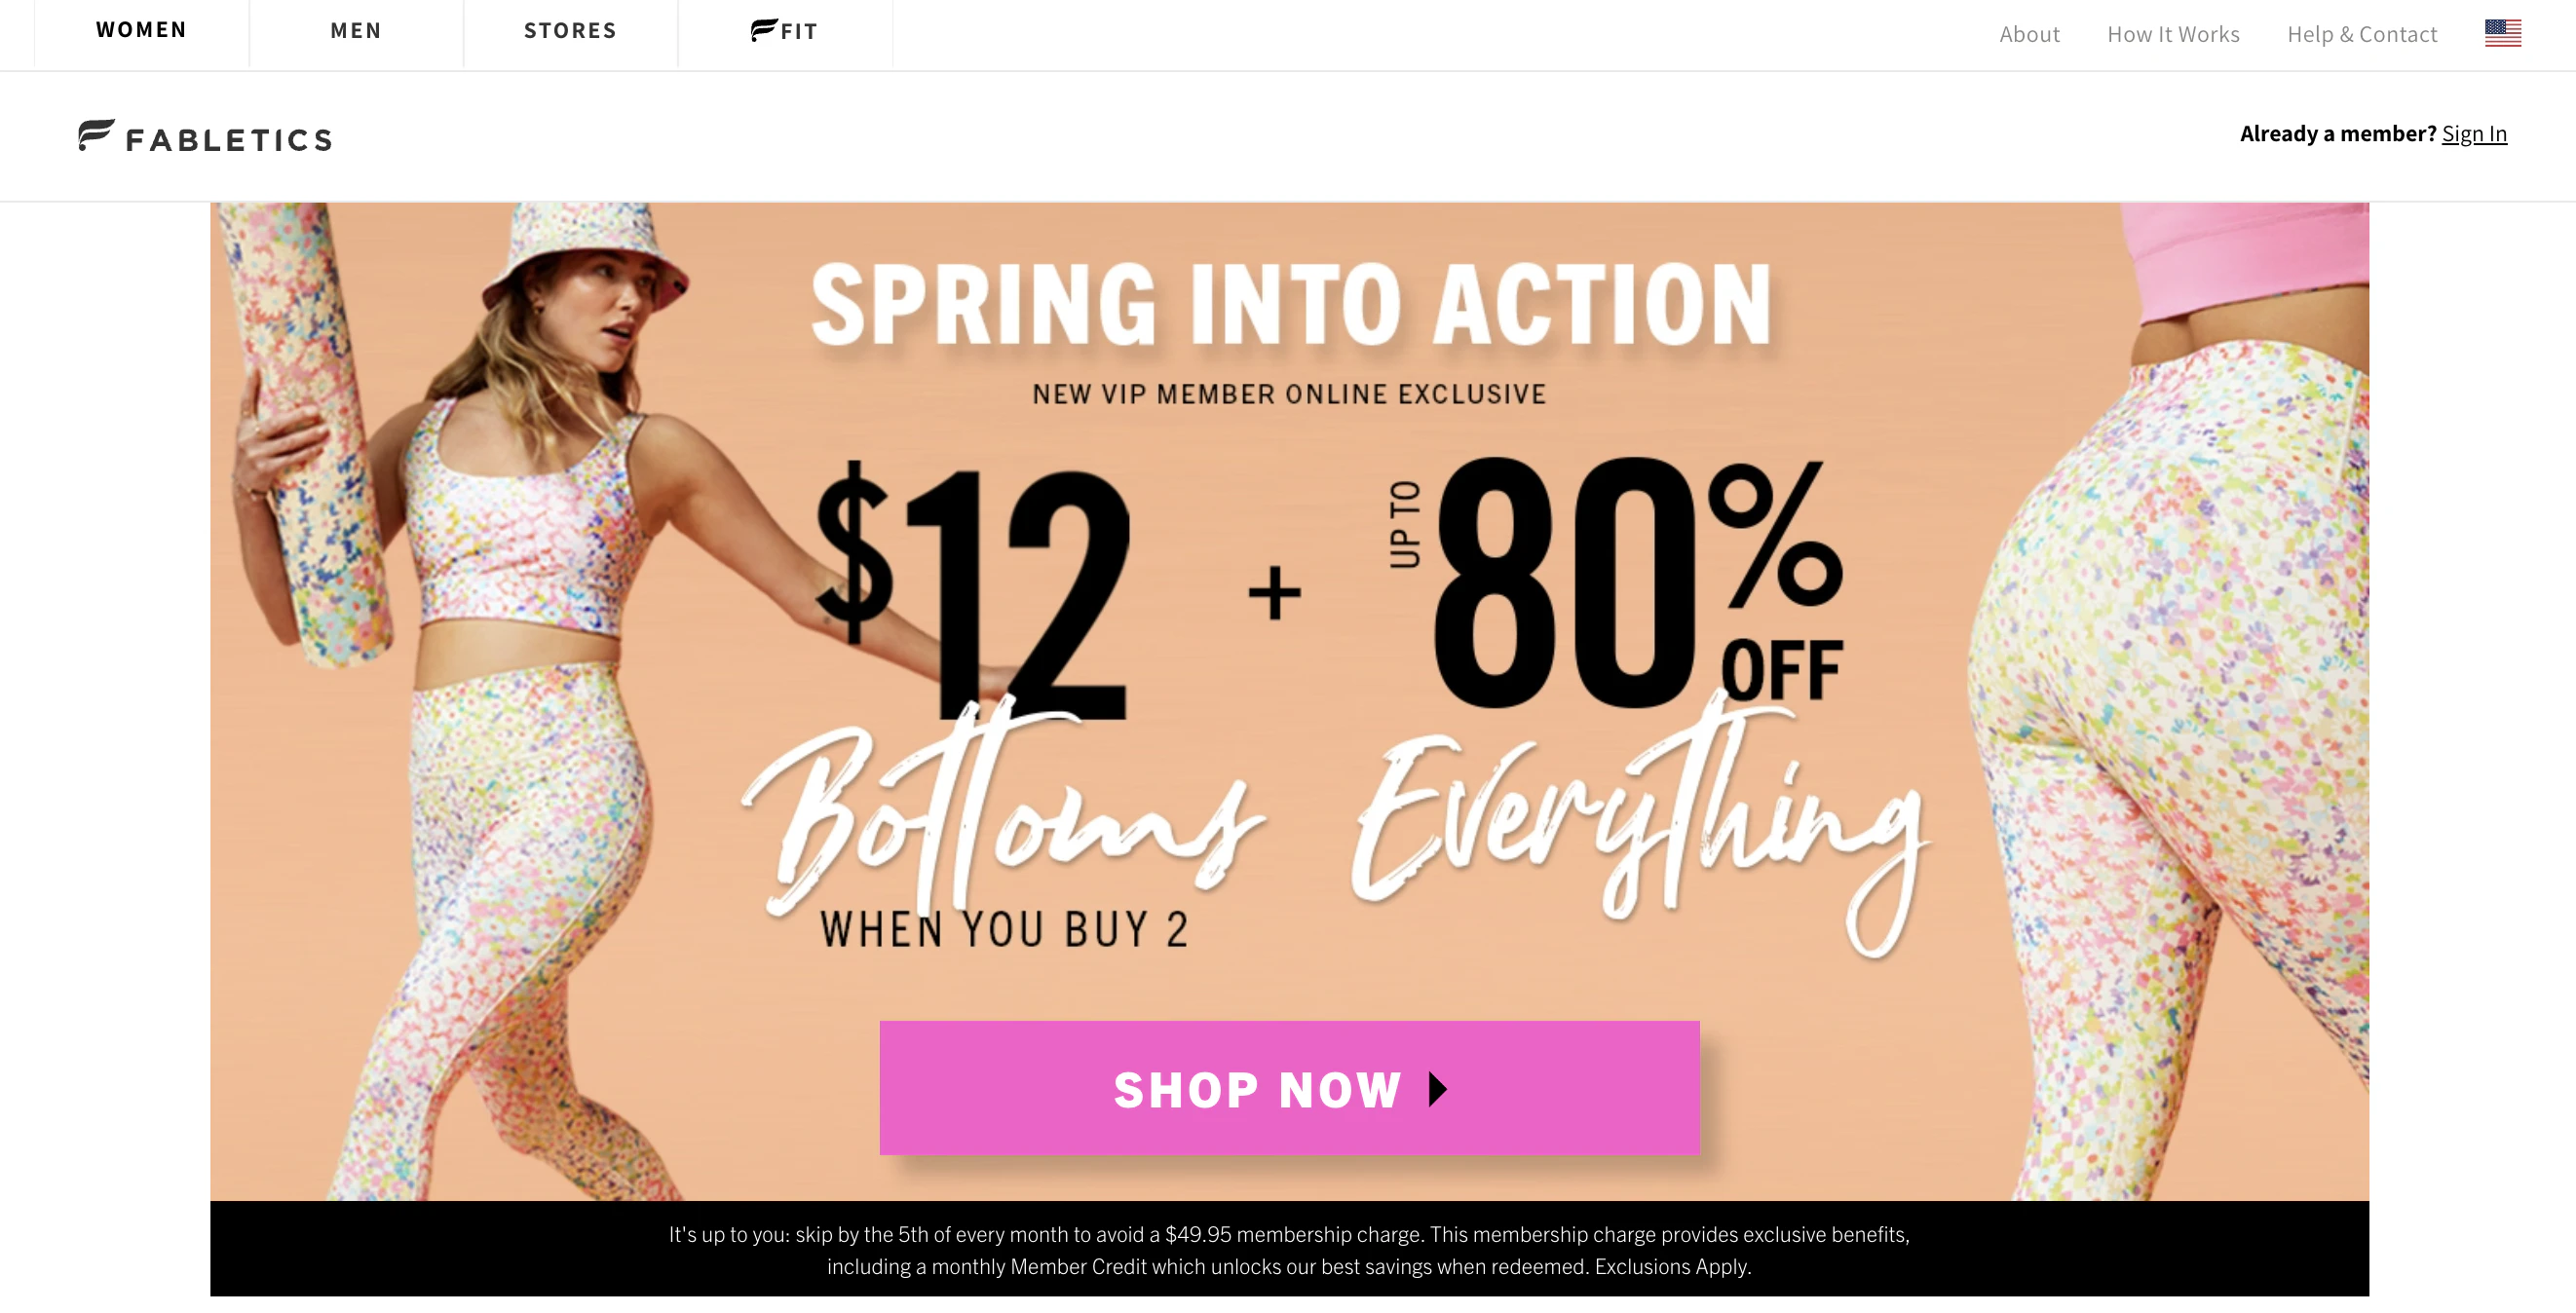The image size is (2576, 1313).
Task: Open the FIT tab with wing icon
Action: point(785,31)
